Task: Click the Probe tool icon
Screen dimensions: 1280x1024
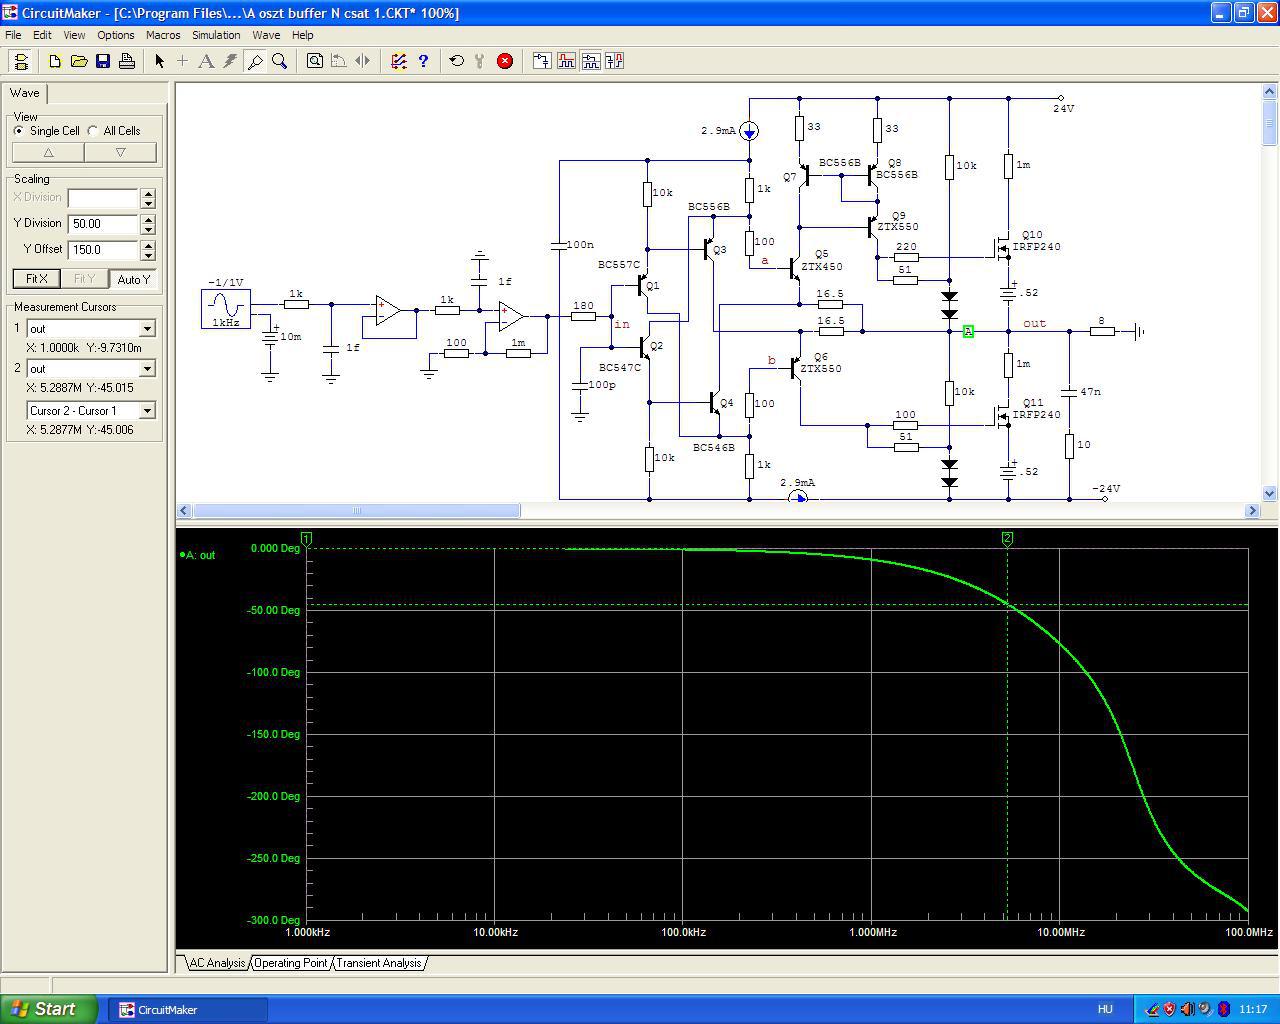Action: (255, 61)
